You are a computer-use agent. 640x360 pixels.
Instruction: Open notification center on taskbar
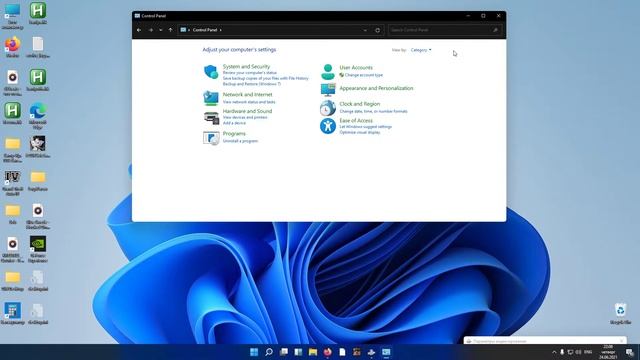pos(629,352)
